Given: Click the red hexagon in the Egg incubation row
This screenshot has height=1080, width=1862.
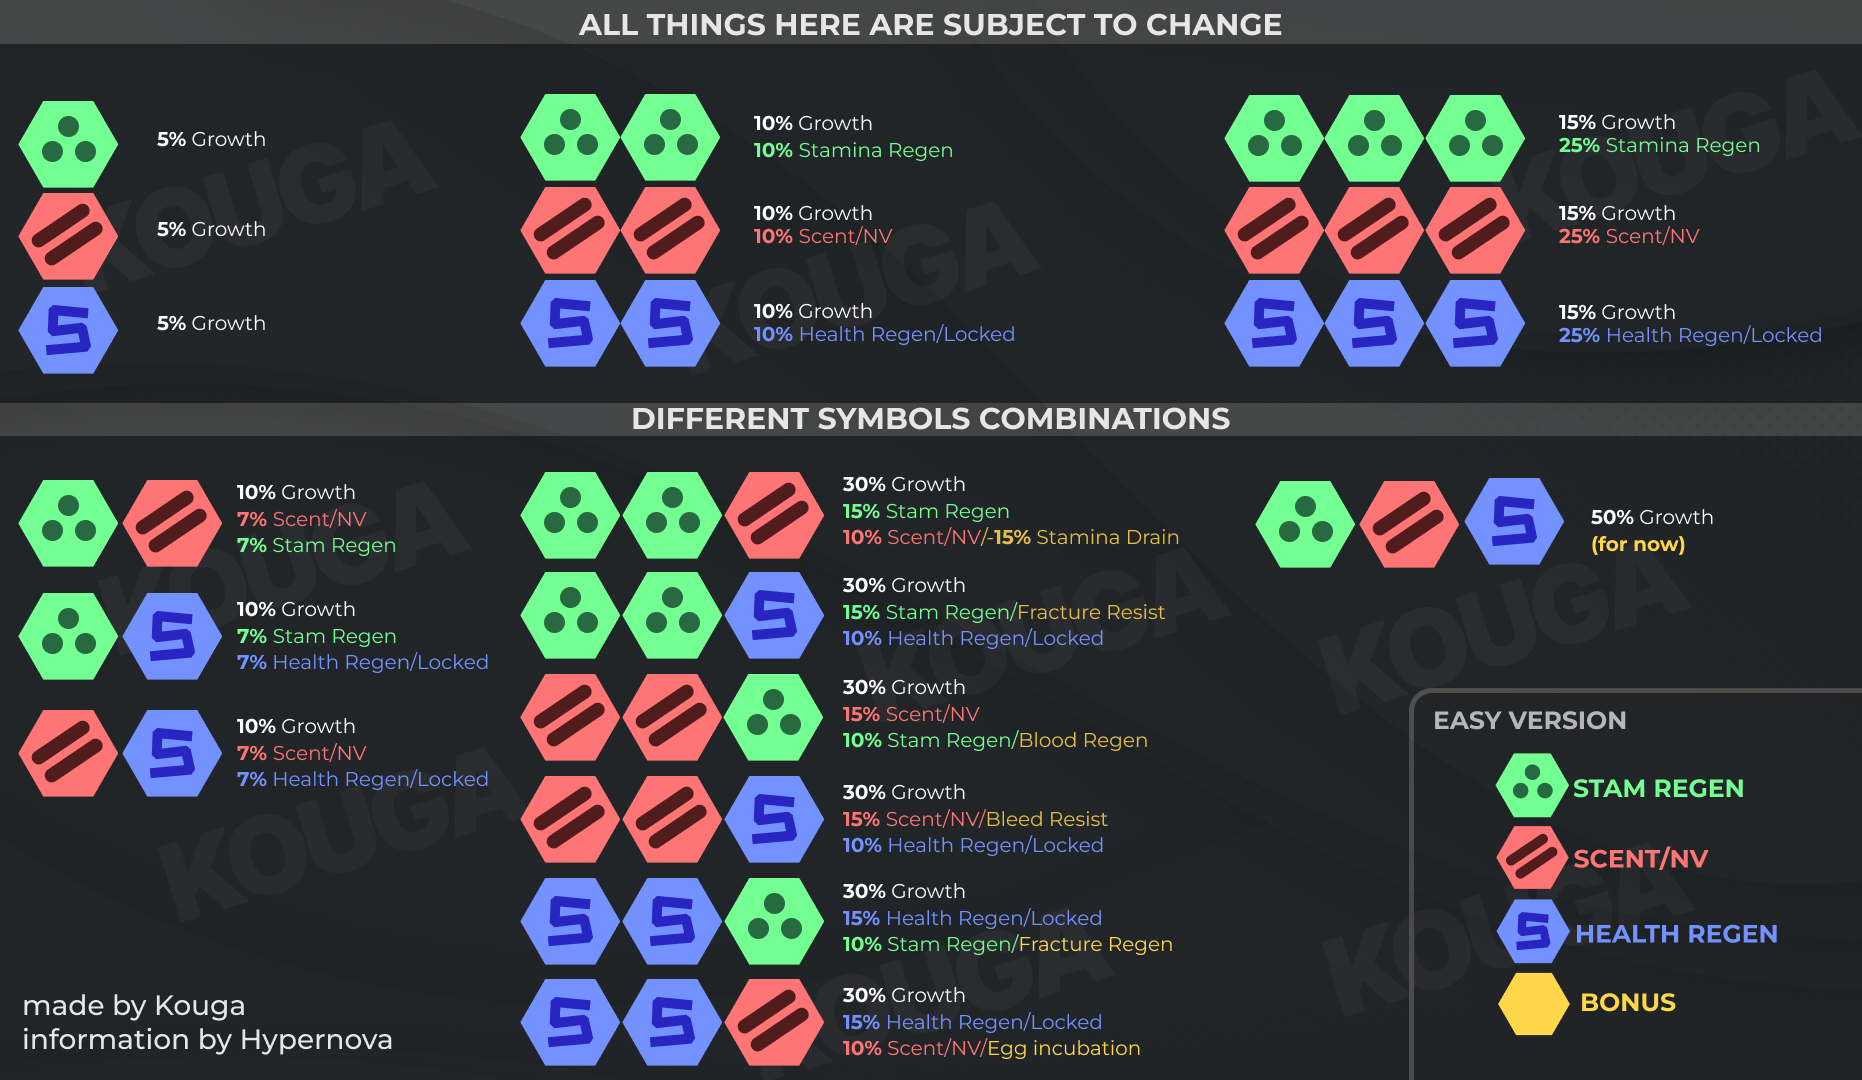Looking at the screenshot, I should (x=774, y=1022).
